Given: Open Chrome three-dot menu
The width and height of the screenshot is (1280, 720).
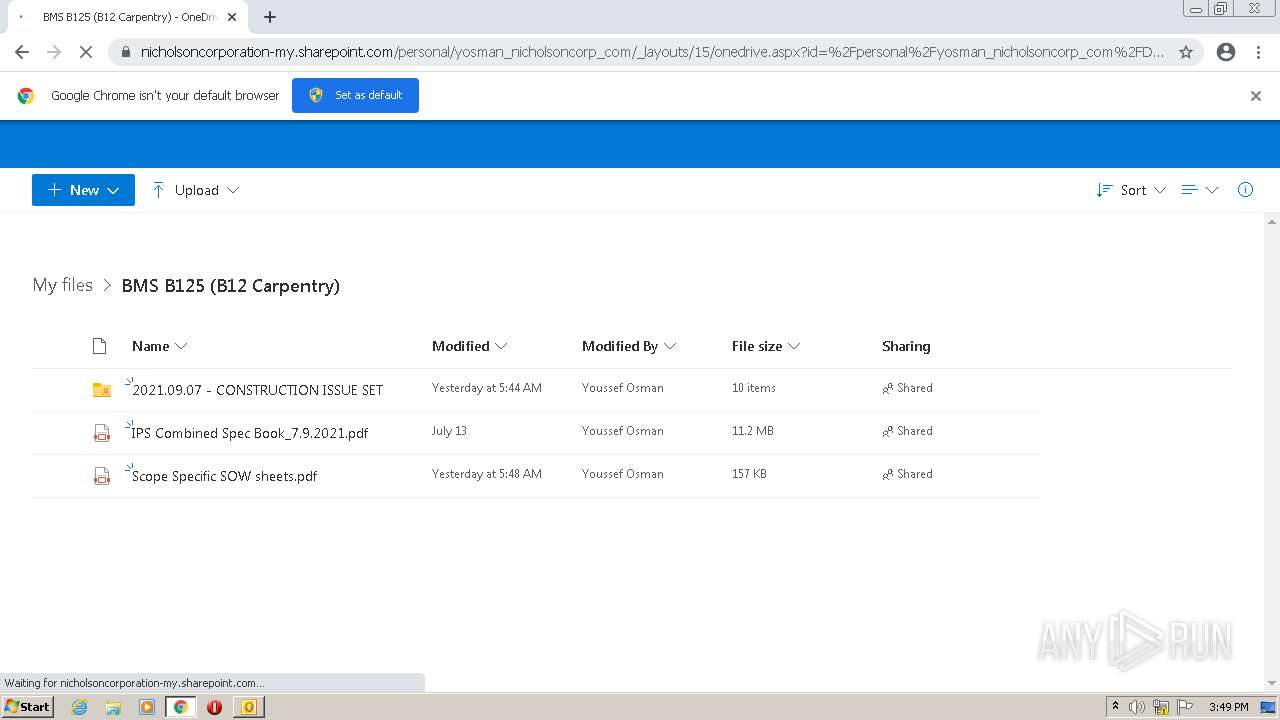Looking at the screenshot, I should point(1258,52).
